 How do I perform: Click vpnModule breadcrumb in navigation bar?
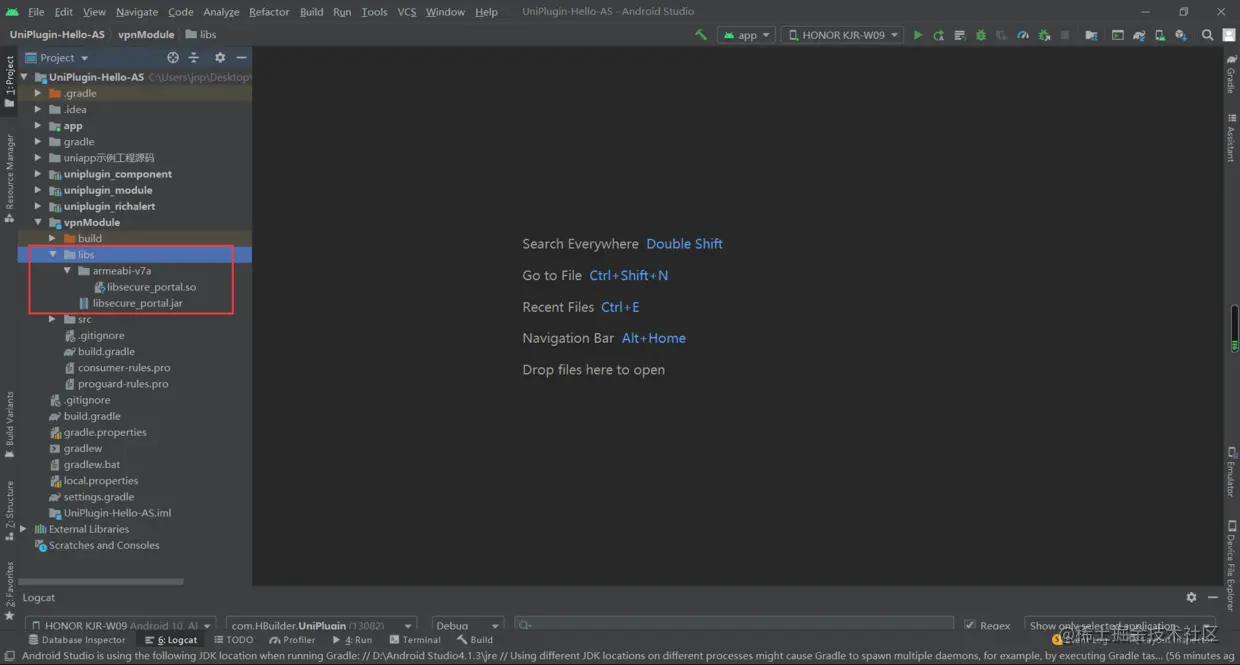(146, 34)
